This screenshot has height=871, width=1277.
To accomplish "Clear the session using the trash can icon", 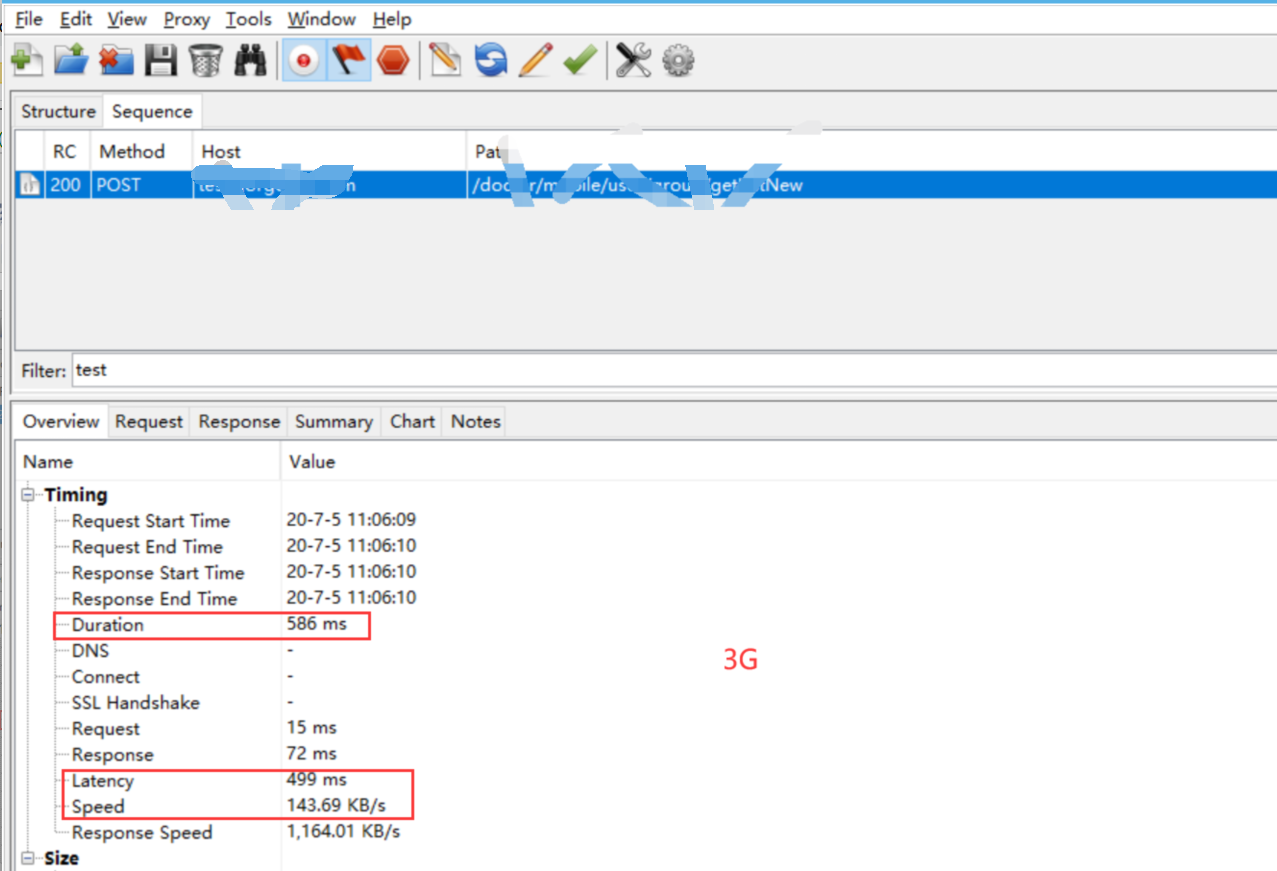I will tap(205, 62).
